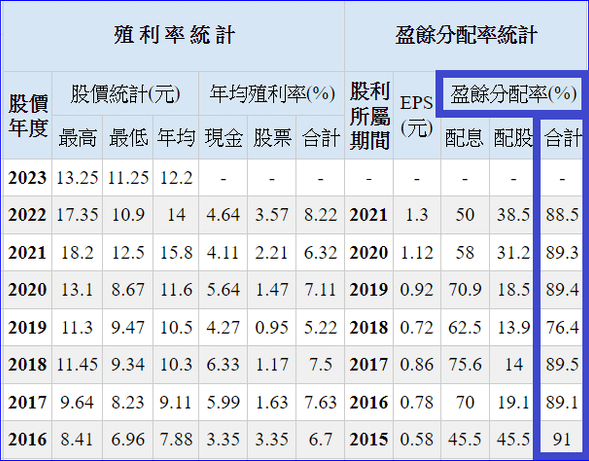This screenshot has width=589, height=461.
Task: Click stock payout 31.2
Action: 513,252
